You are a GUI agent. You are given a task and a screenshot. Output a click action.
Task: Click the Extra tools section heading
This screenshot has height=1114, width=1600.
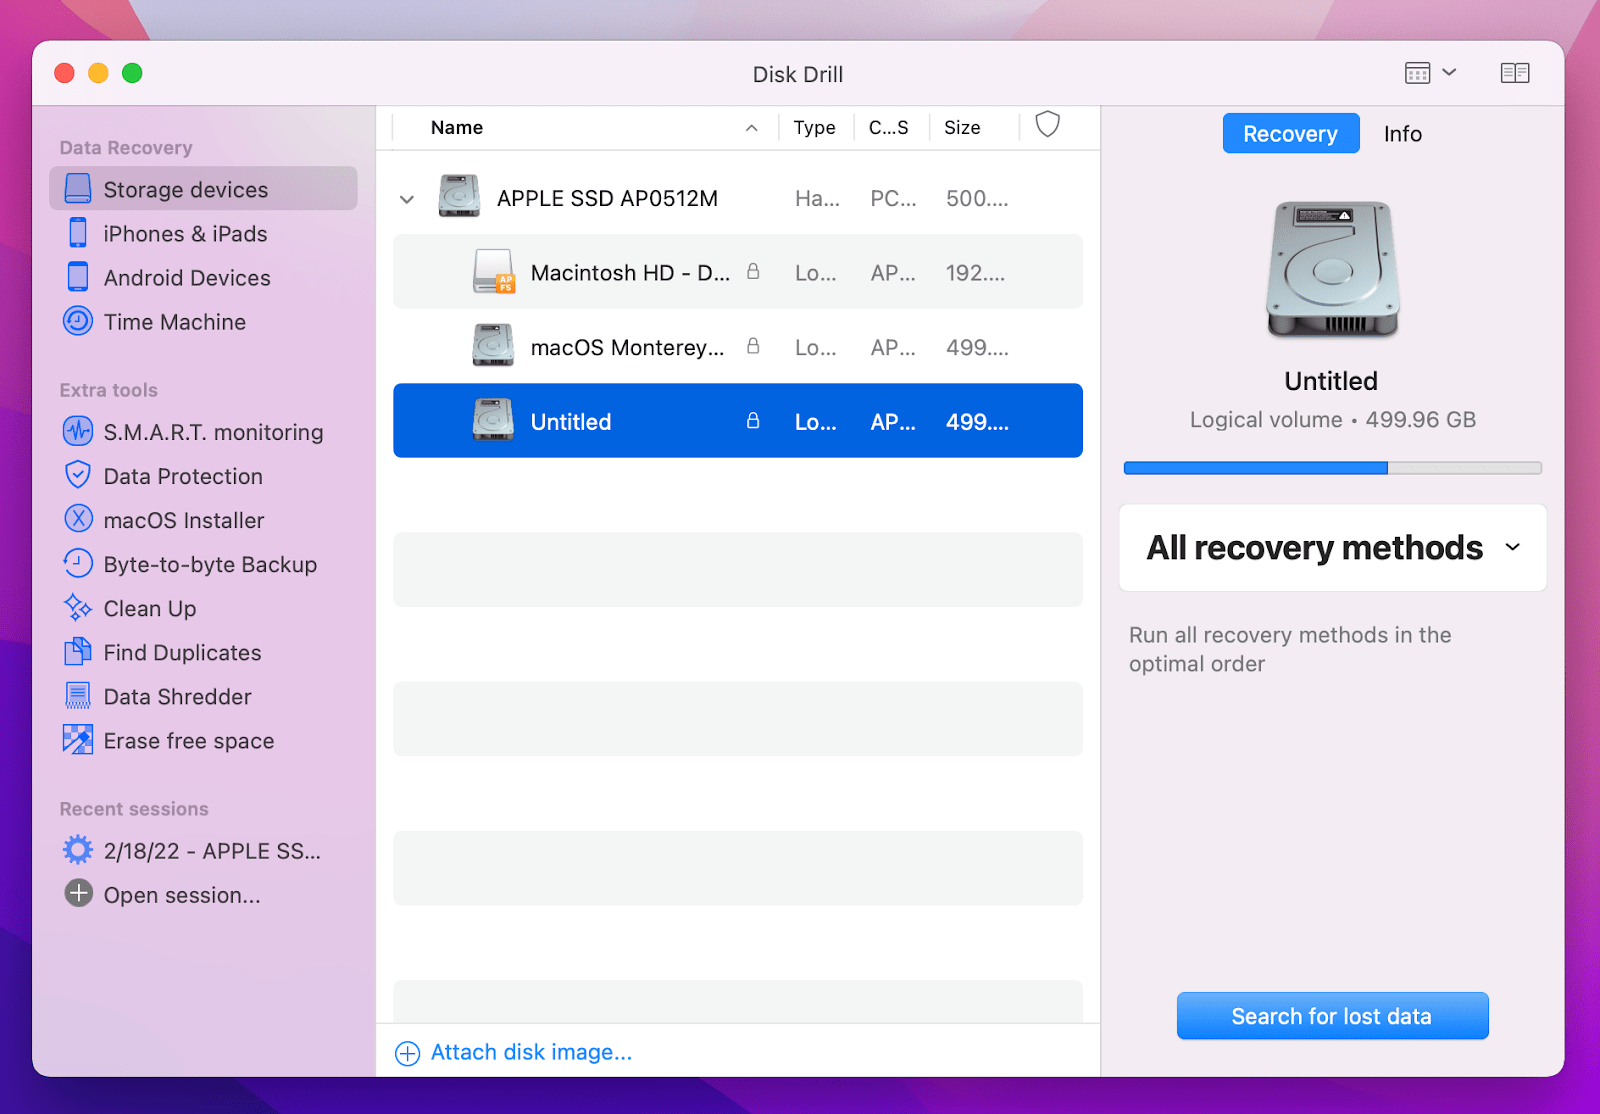click(108, 390)
